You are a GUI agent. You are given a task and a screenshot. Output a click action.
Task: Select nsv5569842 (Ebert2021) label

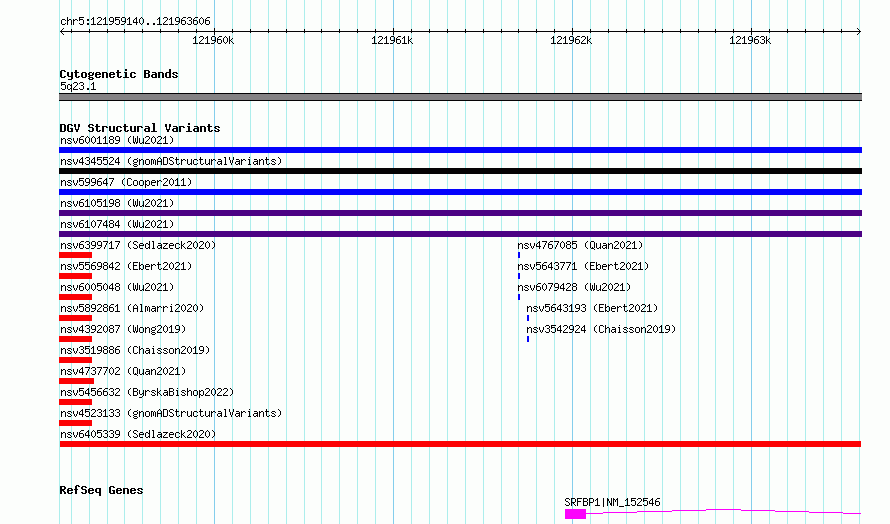(126, 266)
